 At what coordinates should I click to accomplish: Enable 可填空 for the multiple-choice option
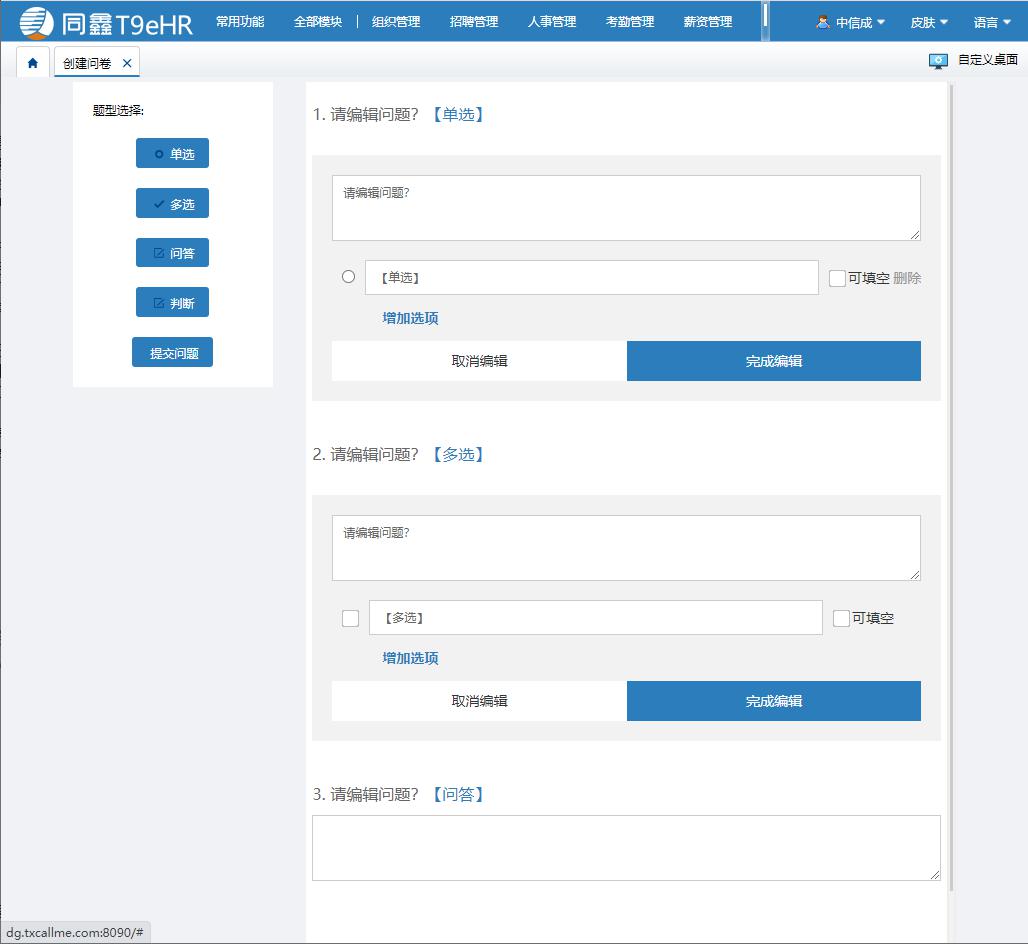pyautogui.click(x=841, y=619)
